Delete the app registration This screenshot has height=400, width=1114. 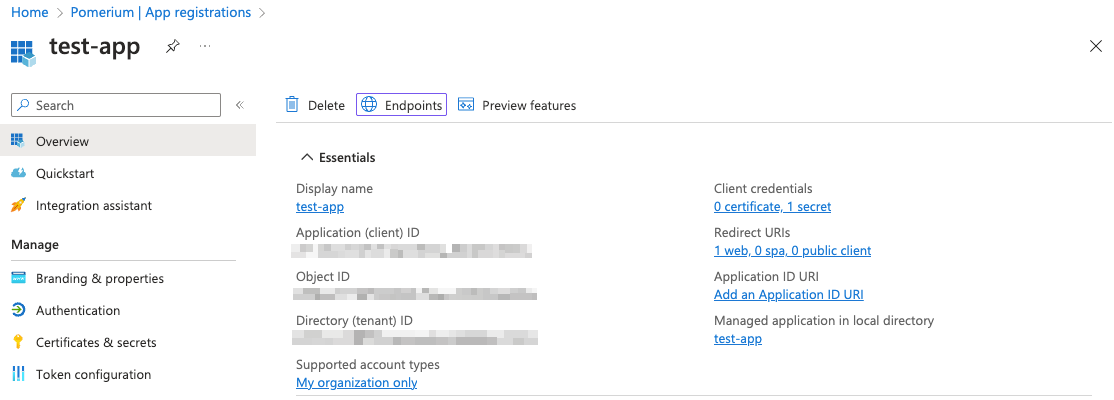click(315, 105)
